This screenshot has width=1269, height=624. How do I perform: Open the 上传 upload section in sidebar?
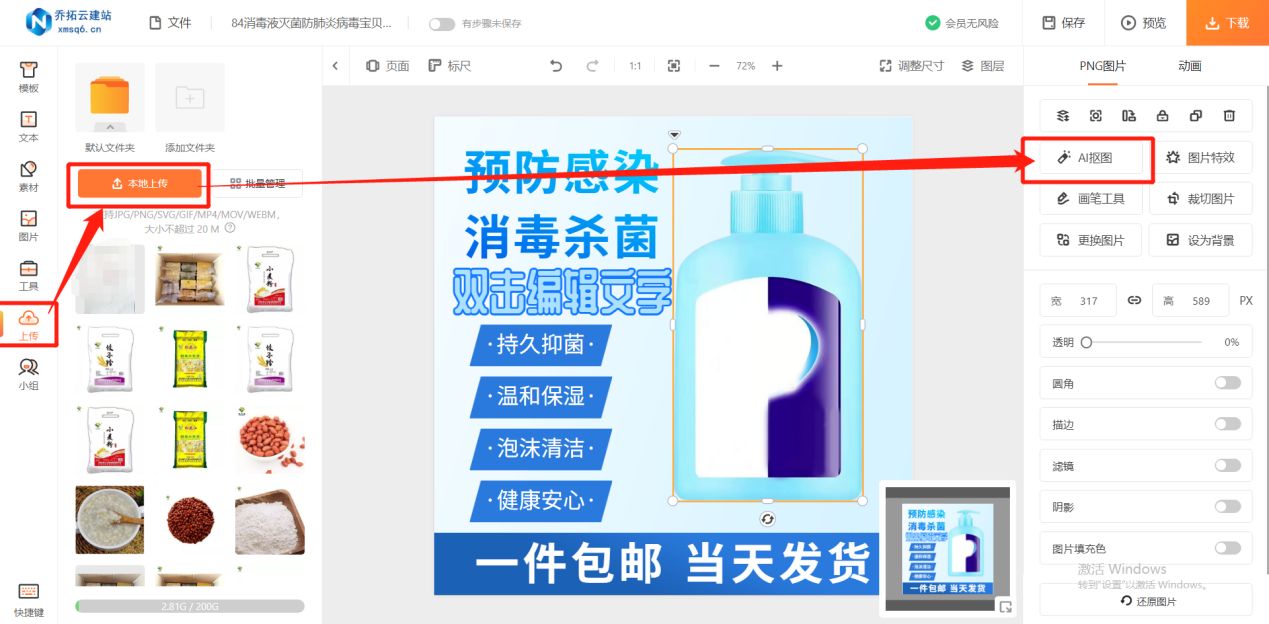29,323
